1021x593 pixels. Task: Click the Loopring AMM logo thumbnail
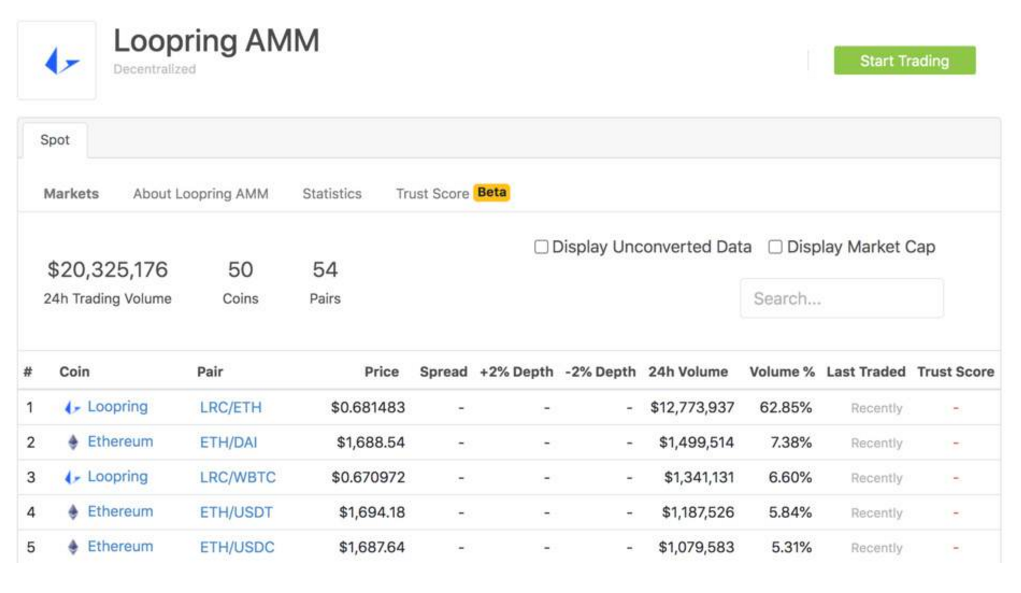(x=57, y=61)
